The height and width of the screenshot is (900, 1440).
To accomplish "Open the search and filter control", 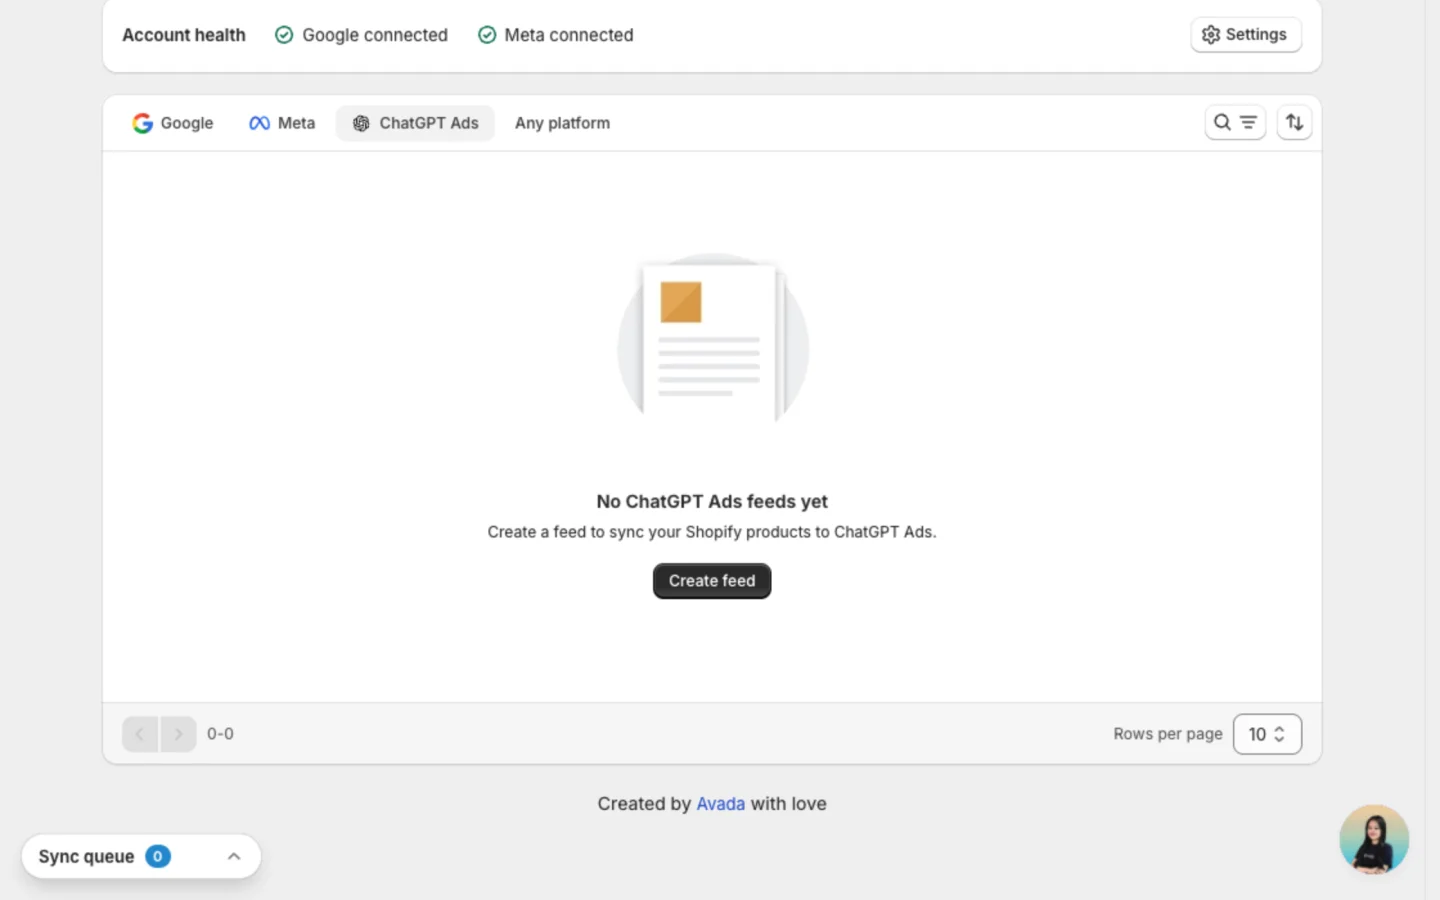I will point(1235,122).
